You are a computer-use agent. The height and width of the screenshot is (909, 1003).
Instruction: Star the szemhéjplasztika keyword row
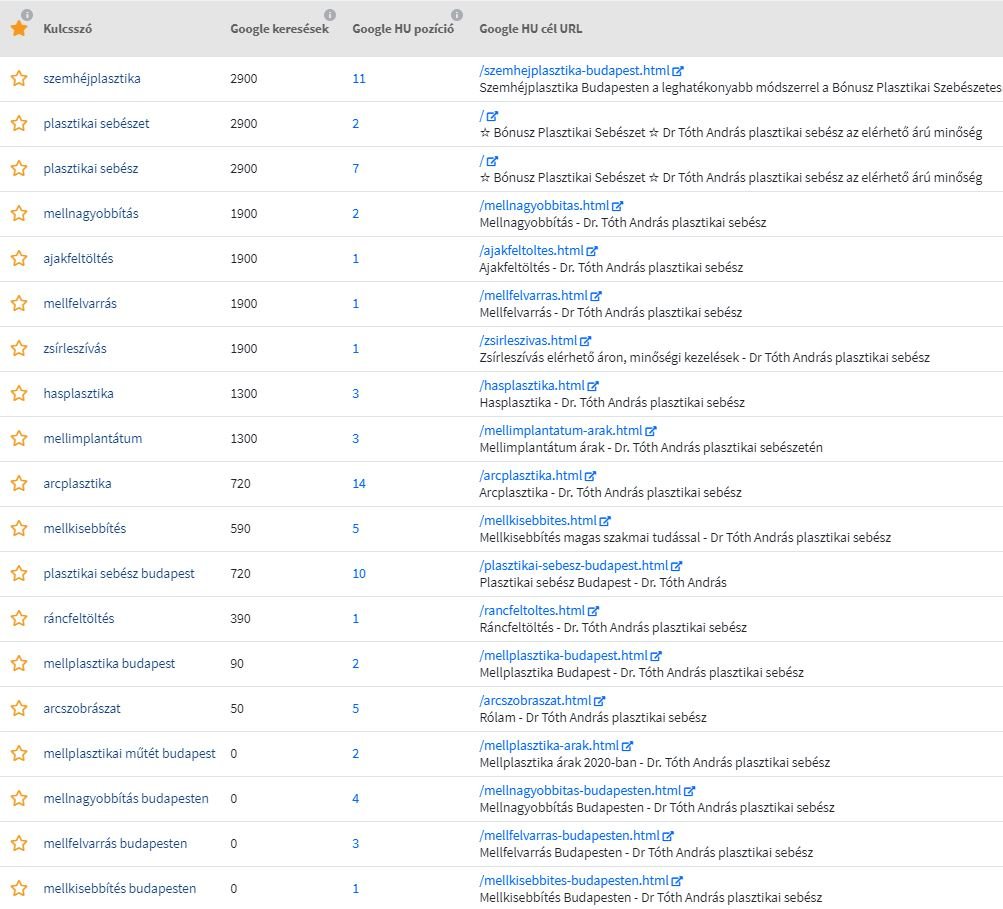click(x=18, y=79)
